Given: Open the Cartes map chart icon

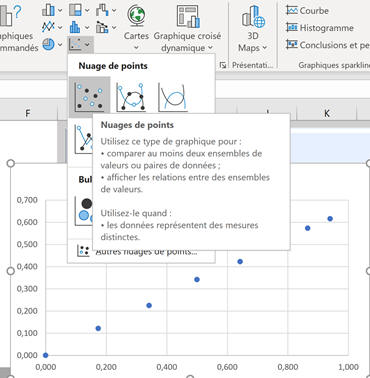Looking at the screenshot, I should [x=136, y=15].
